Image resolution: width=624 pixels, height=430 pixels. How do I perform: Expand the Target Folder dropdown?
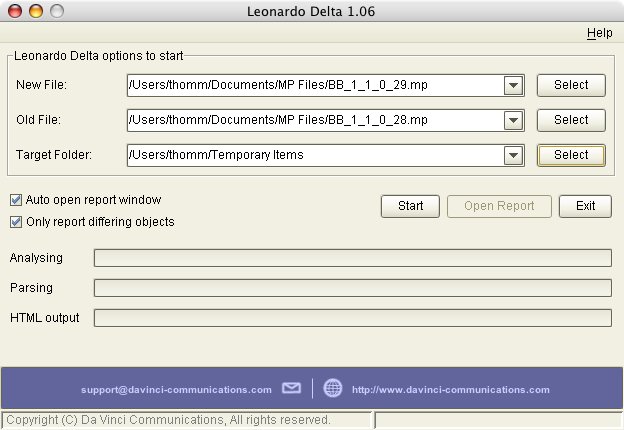click(514, 156)
